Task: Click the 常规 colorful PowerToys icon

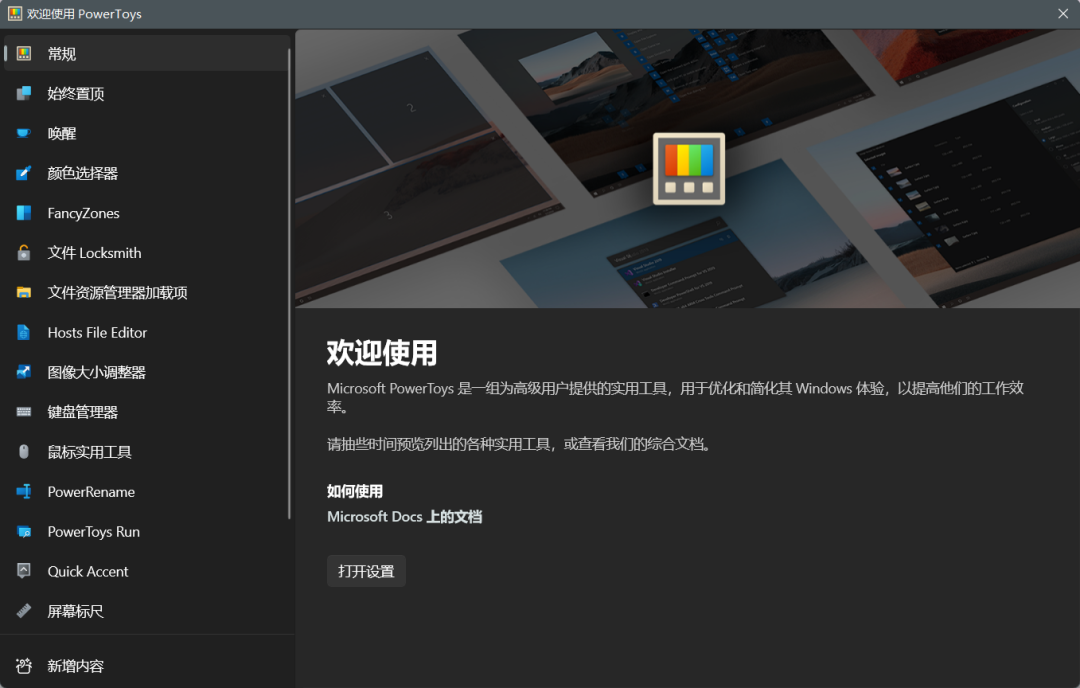Action: (x=23, y=54)
